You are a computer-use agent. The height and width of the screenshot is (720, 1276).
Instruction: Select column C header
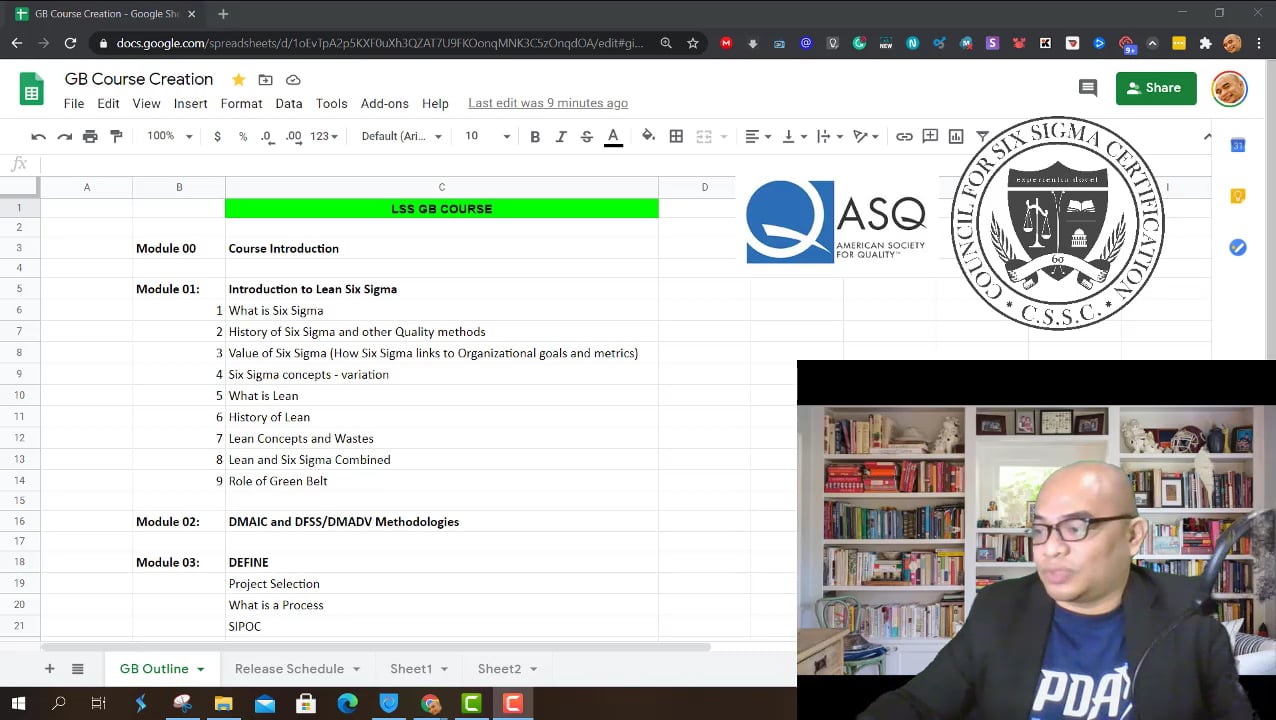[442, 187]
